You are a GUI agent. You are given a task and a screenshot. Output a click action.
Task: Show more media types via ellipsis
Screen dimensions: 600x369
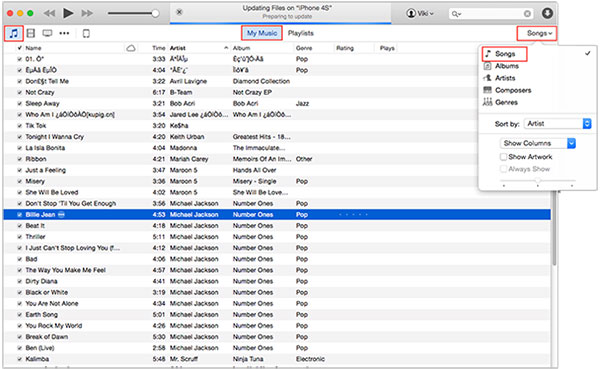pos(64,33)
